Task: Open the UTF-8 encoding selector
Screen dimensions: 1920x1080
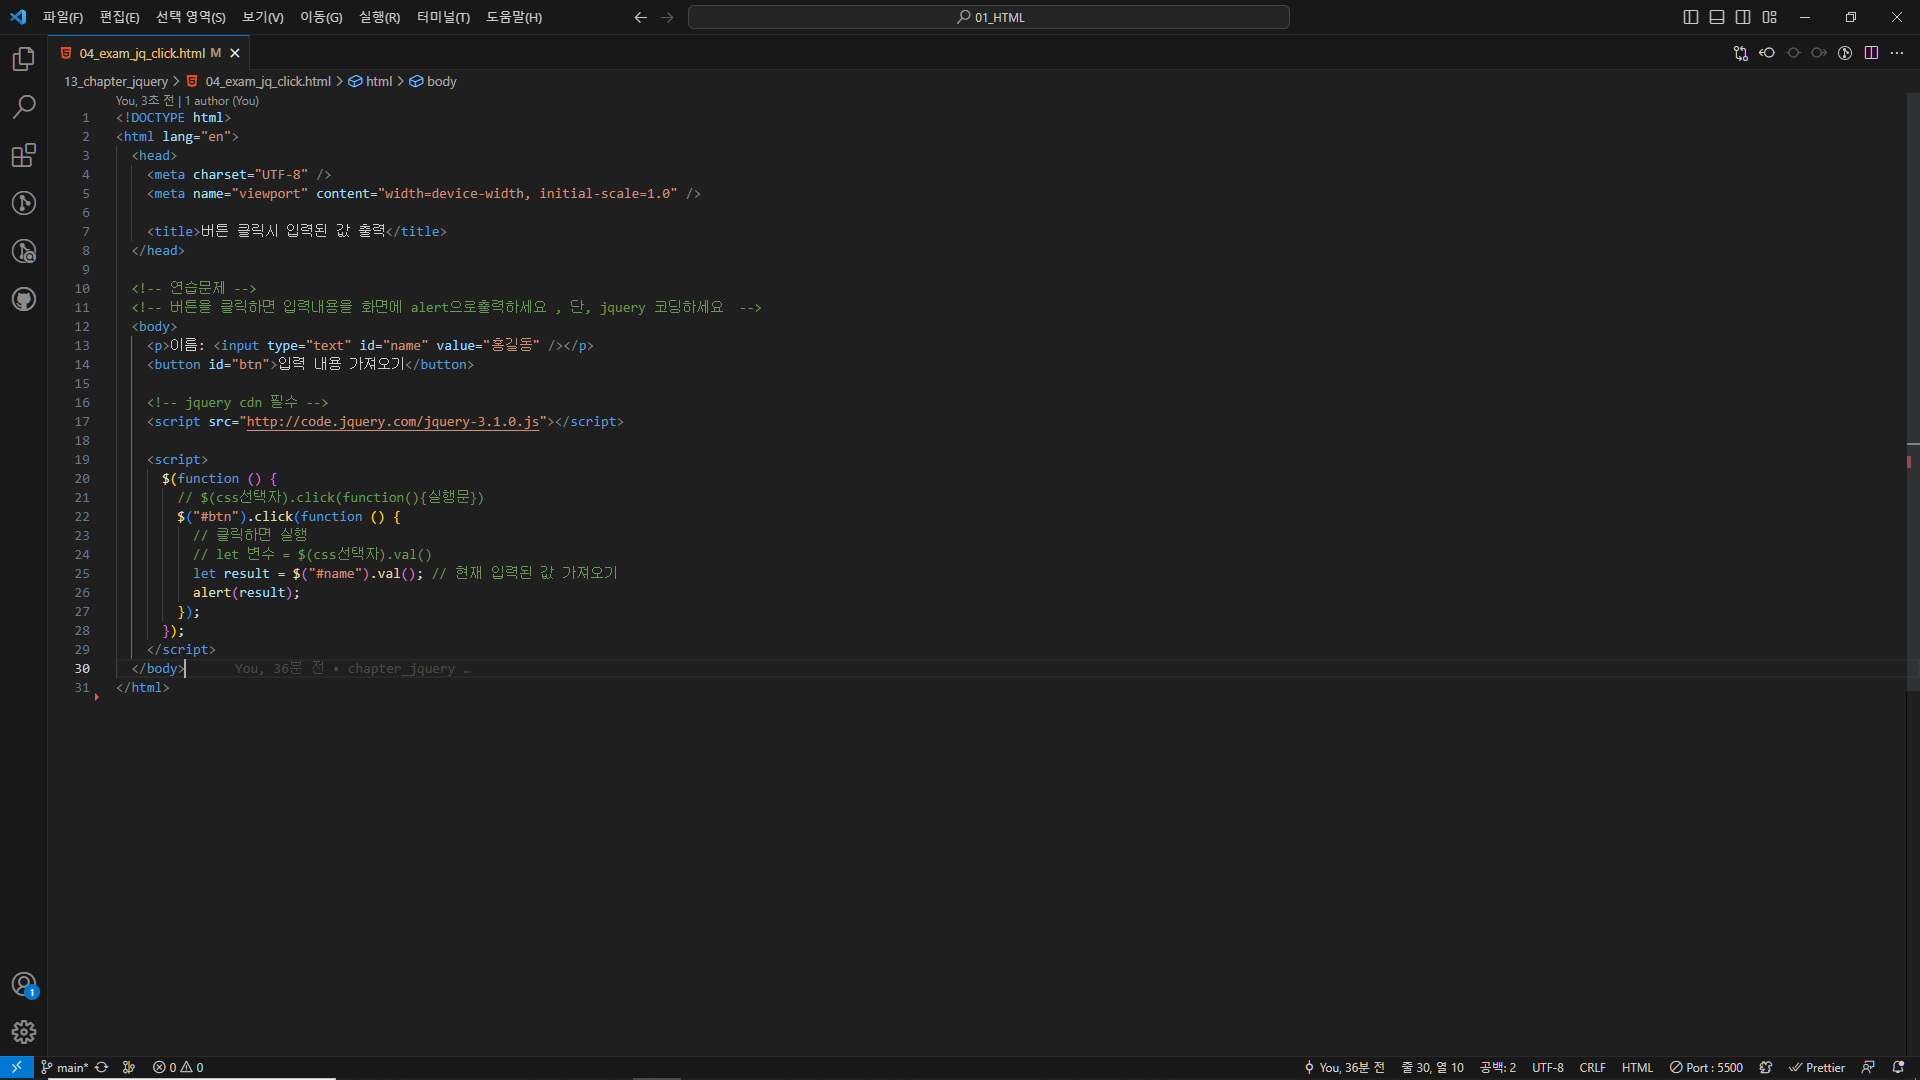Action: pyautogui.click(x=1547, y=1067)
